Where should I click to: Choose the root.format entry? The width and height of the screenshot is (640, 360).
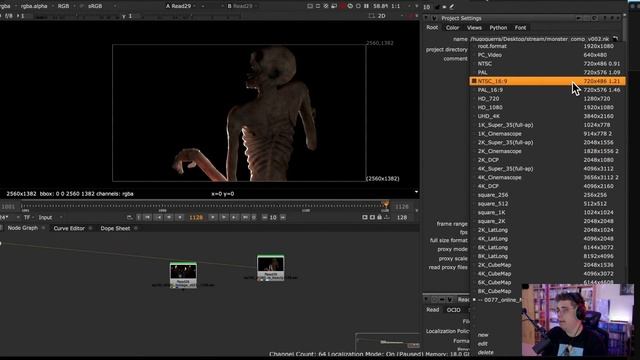point(547,46)
